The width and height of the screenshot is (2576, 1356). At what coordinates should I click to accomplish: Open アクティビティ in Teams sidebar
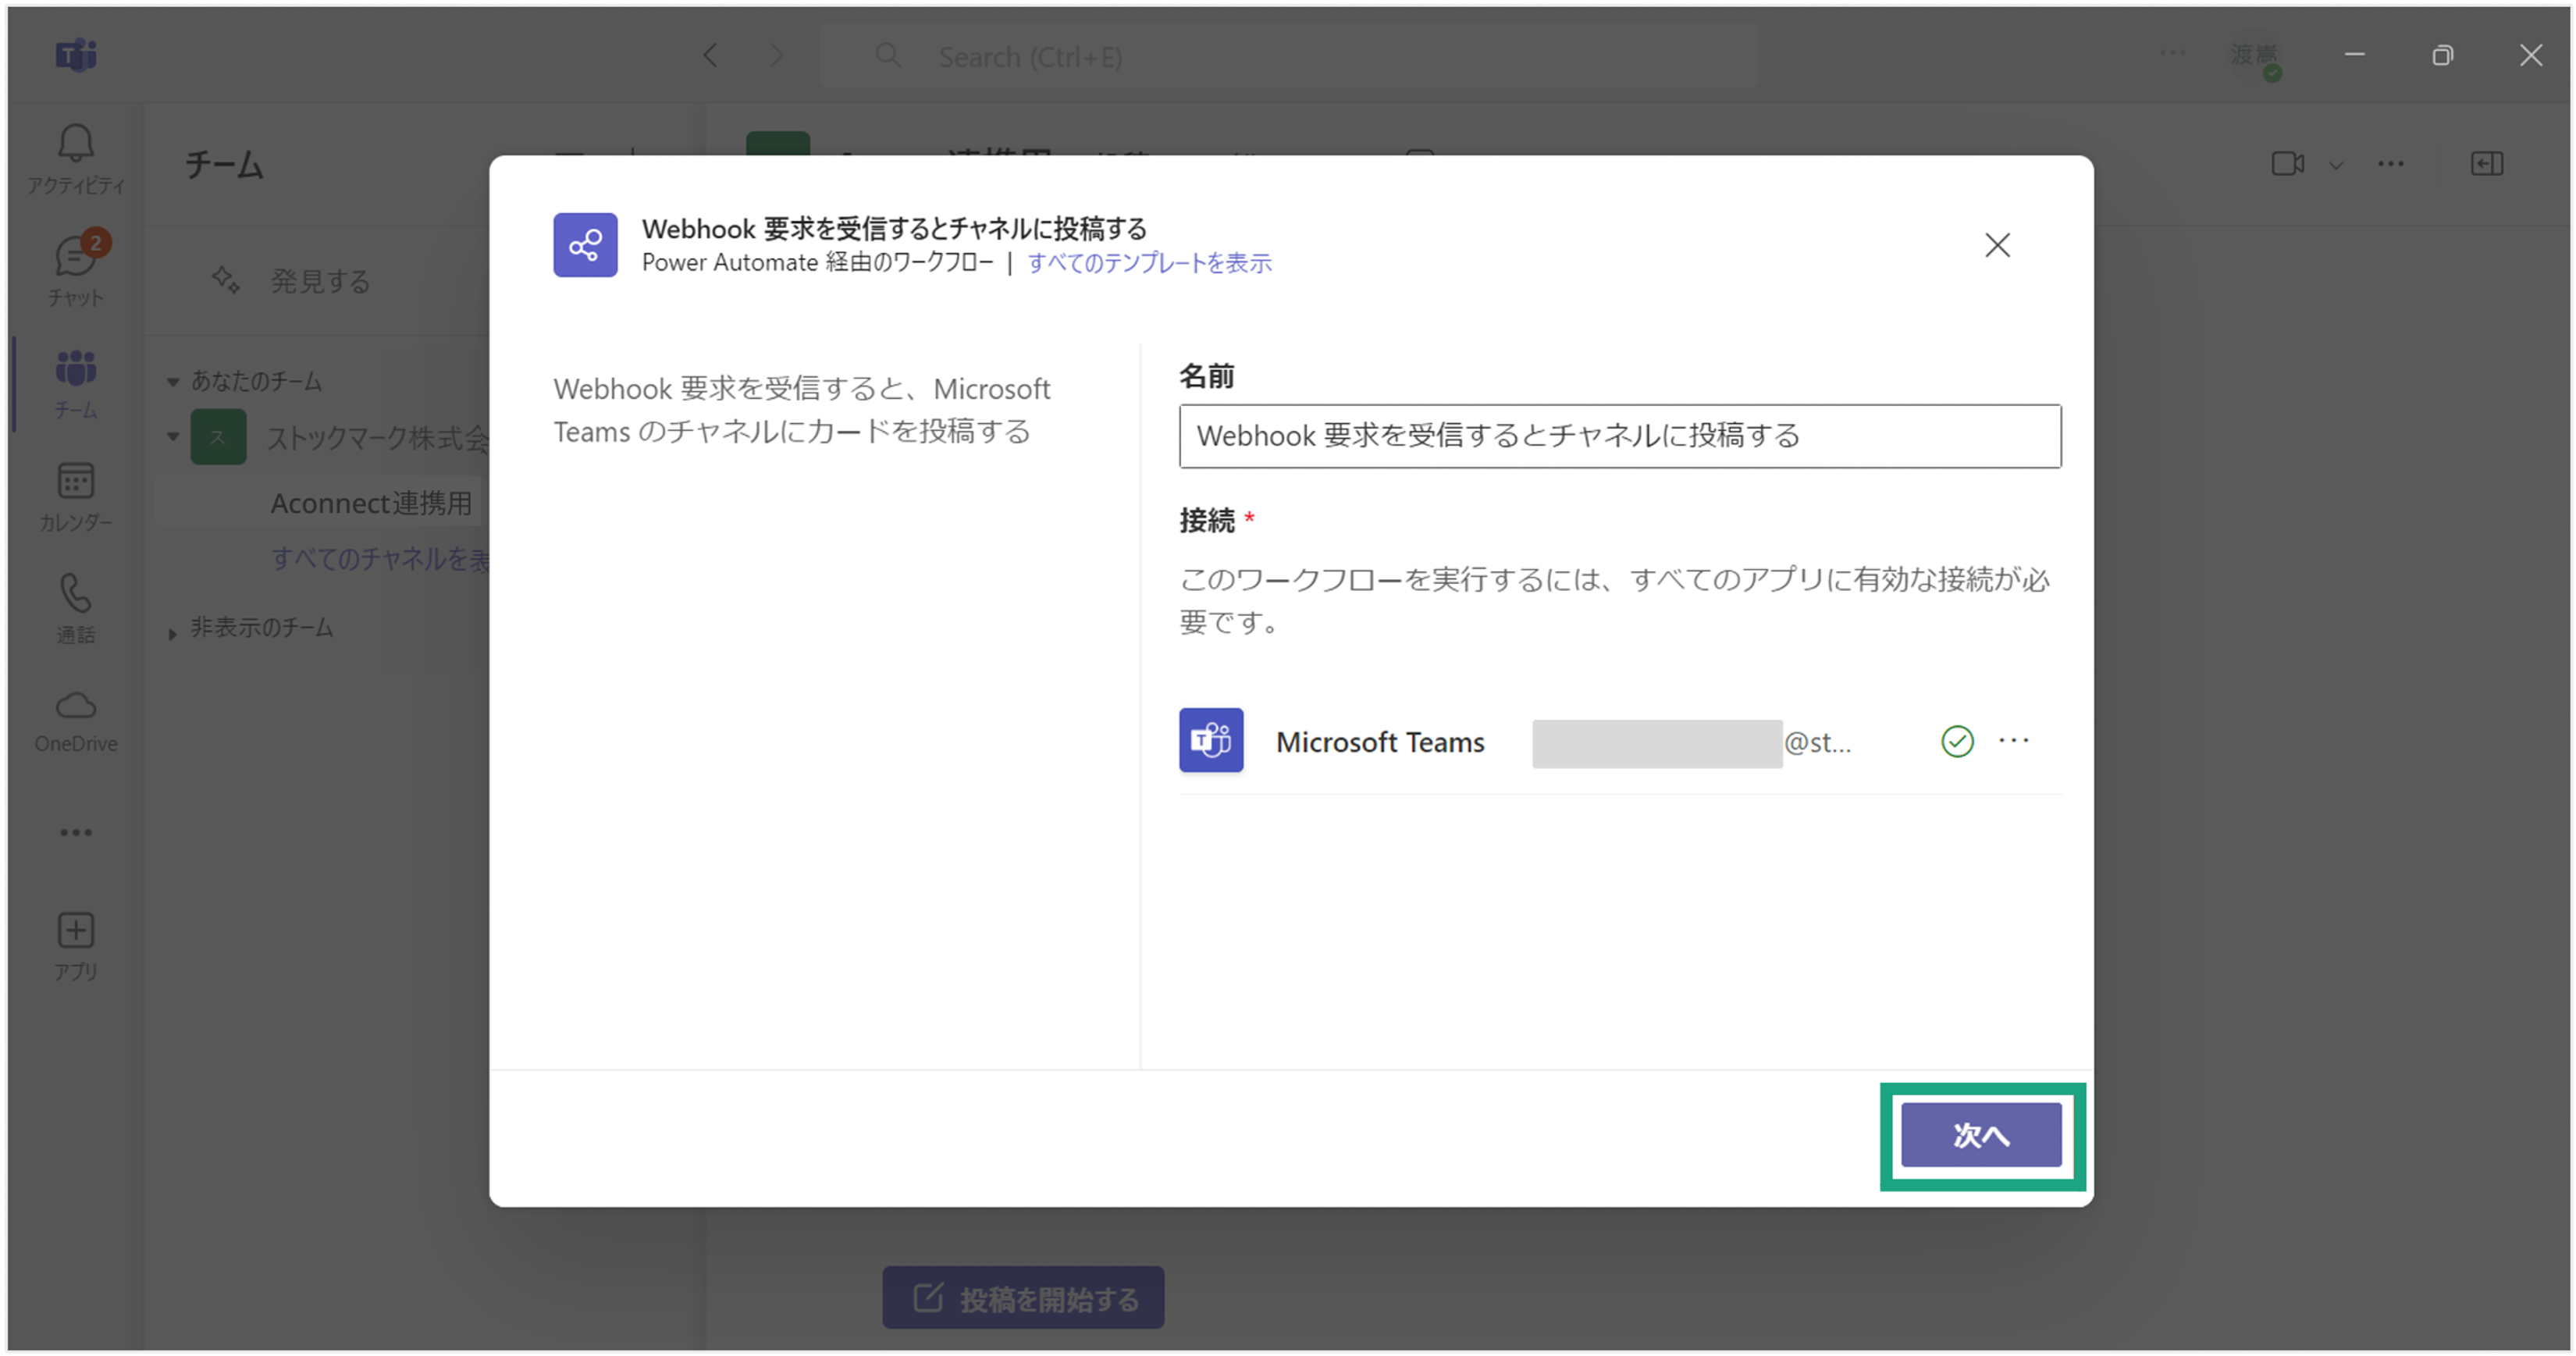[x=76, y=160]
